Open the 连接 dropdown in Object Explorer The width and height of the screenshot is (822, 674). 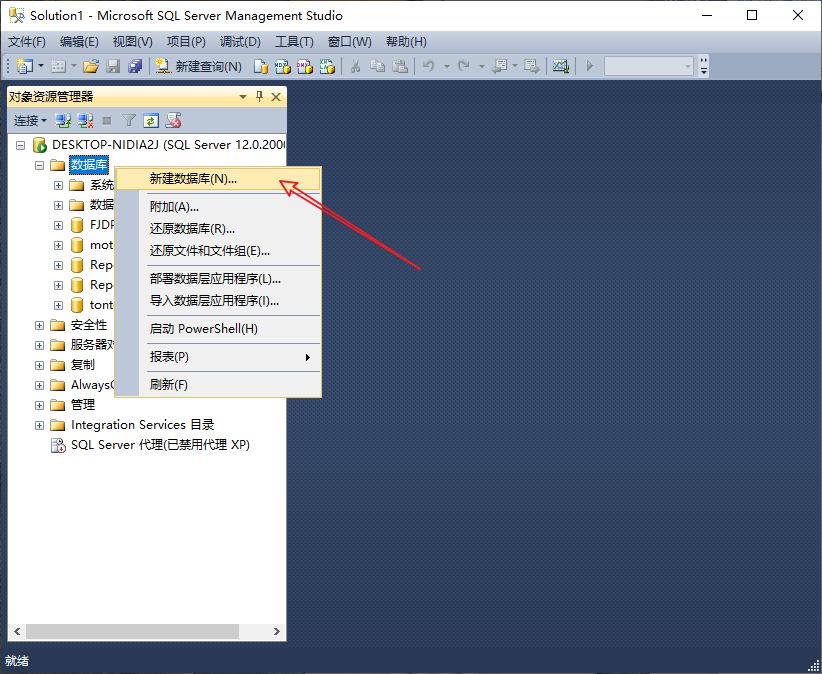click(30, 121)
